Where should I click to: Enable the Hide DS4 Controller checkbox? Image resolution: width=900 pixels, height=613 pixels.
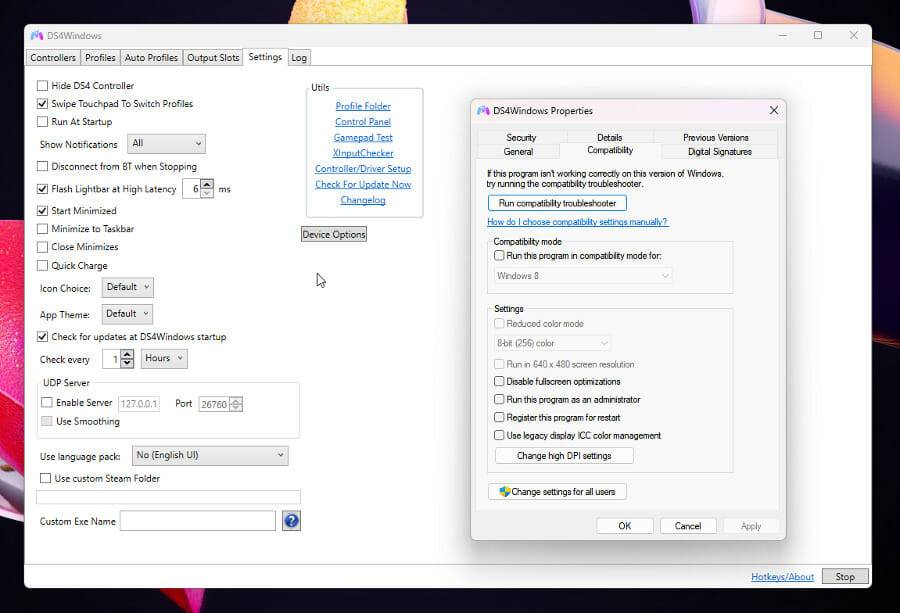(43, 86)
